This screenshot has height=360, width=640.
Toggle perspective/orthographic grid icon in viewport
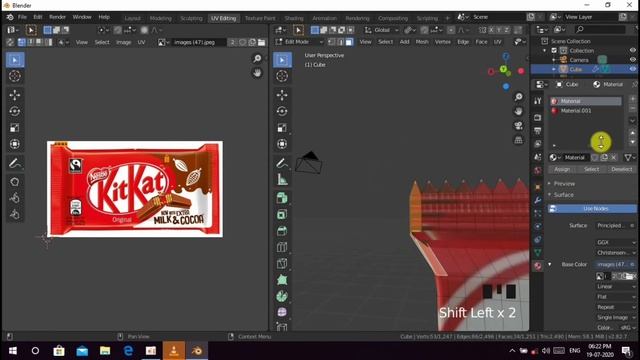[x=518, y=140]
